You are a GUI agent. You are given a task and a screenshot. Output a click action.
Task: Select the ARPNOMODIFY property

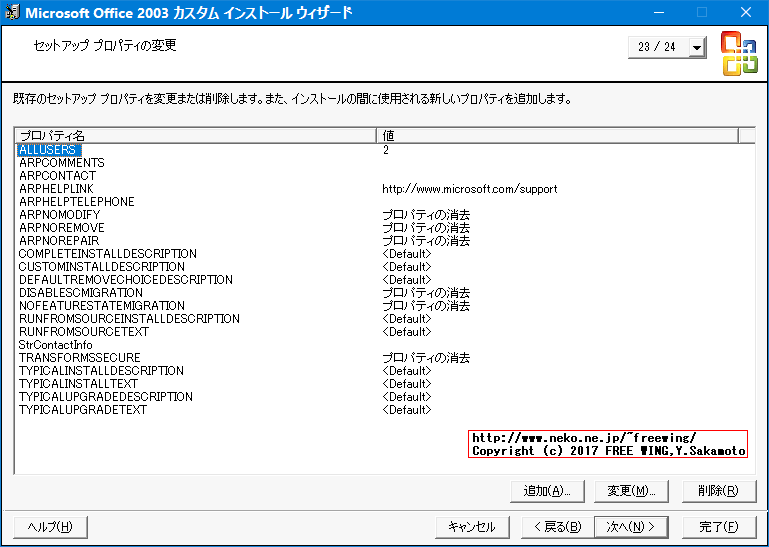click(x=59, y=214)
